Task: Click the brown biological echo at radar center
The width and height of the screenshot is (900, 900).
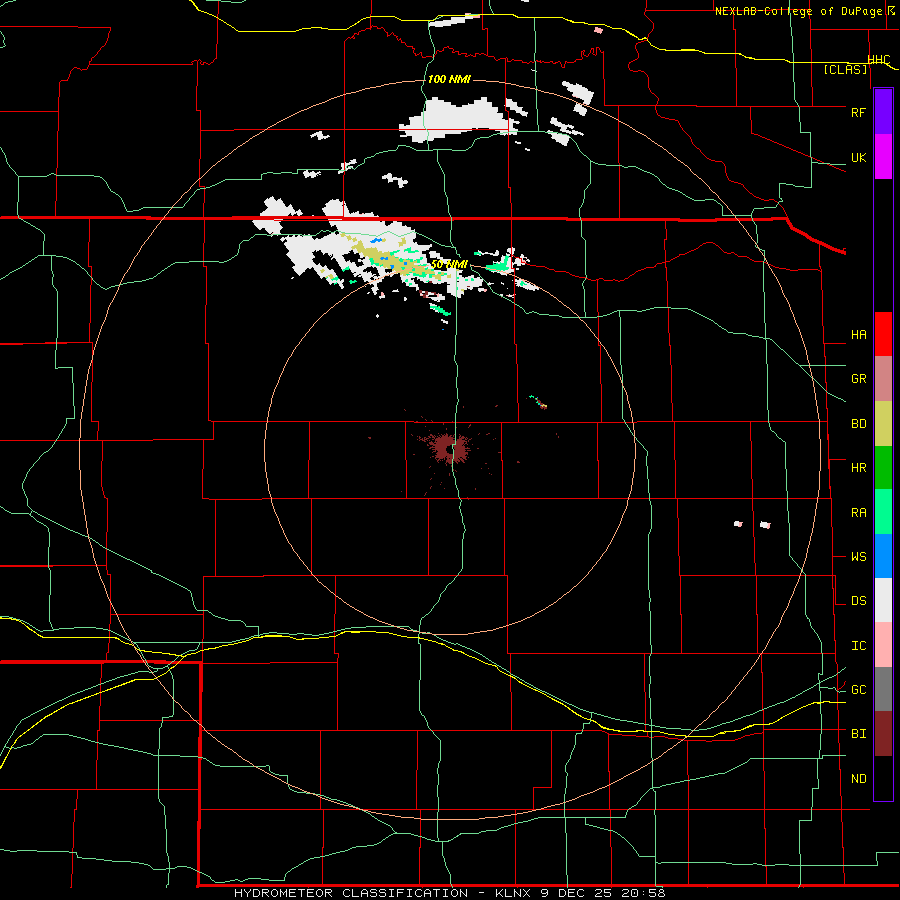Action: pyautogui.click(x=449, y=448)
